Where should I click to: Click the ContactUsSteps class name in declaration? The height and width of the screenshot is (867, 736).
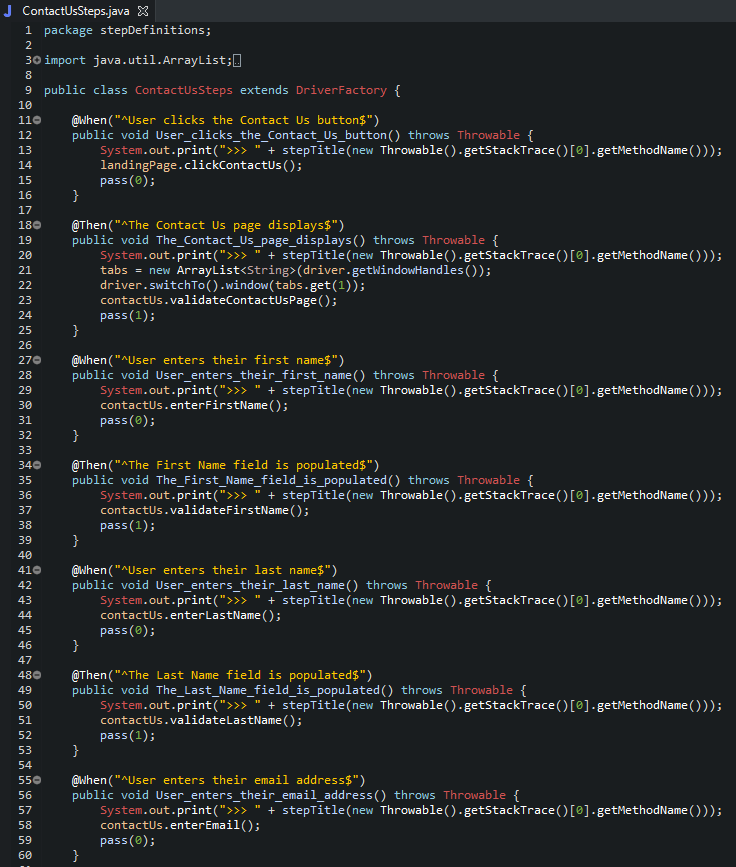(x=184, y=90)
